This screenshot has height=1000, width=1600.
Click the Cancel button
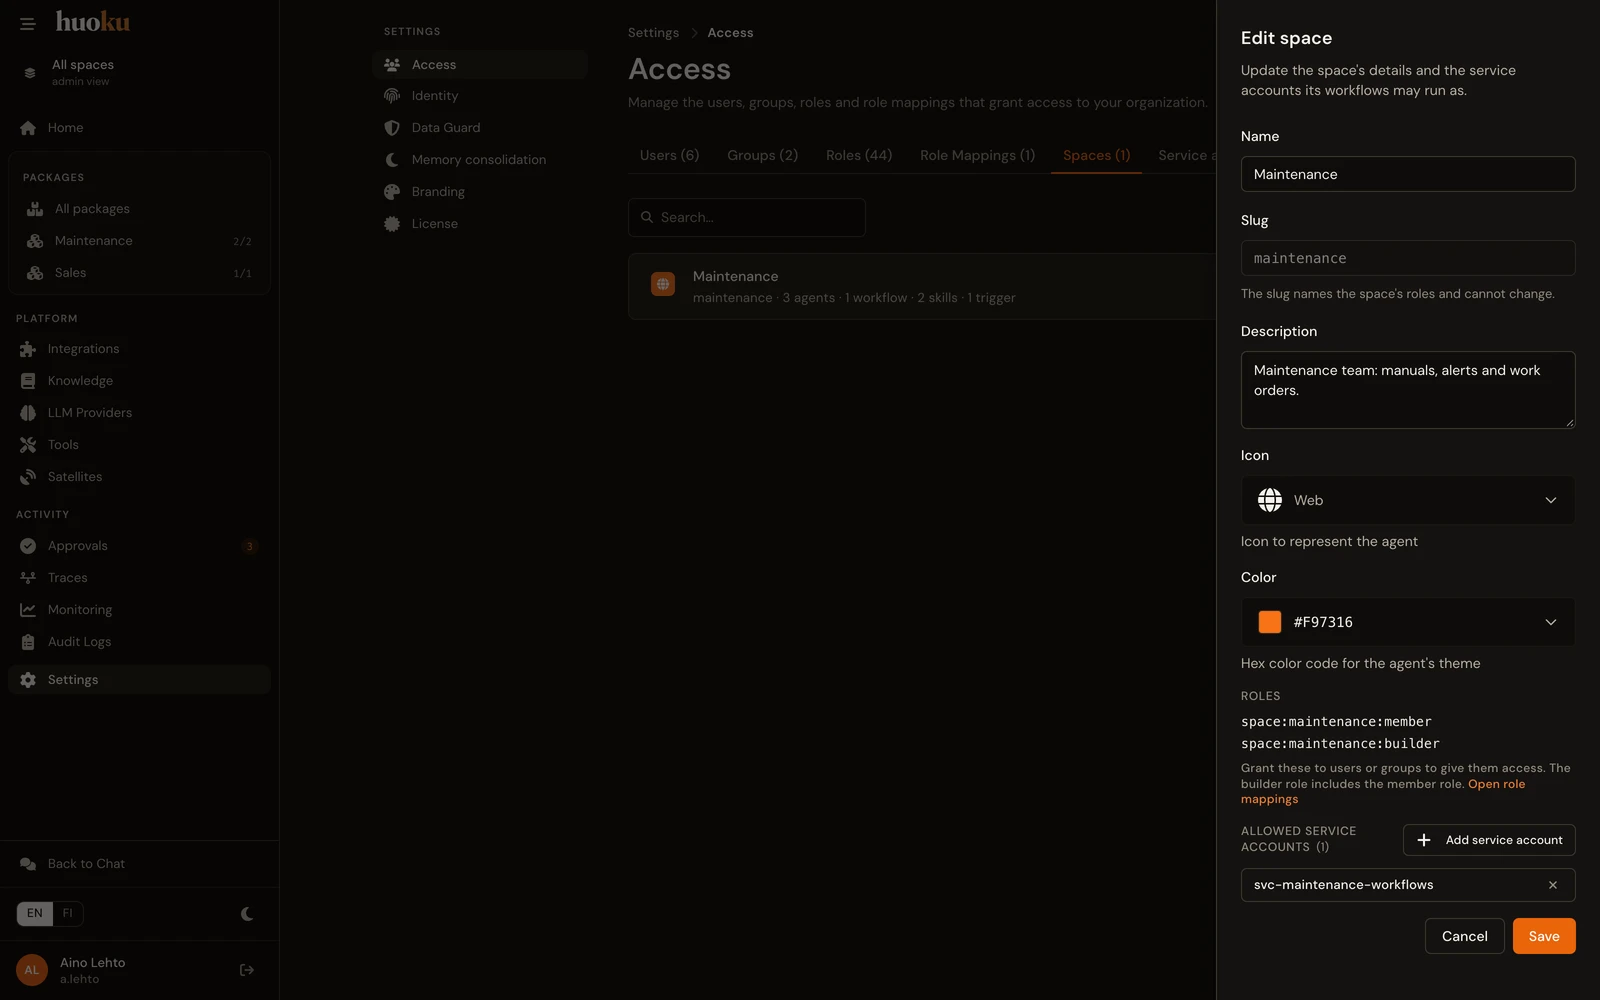[x=1464, y=936]
